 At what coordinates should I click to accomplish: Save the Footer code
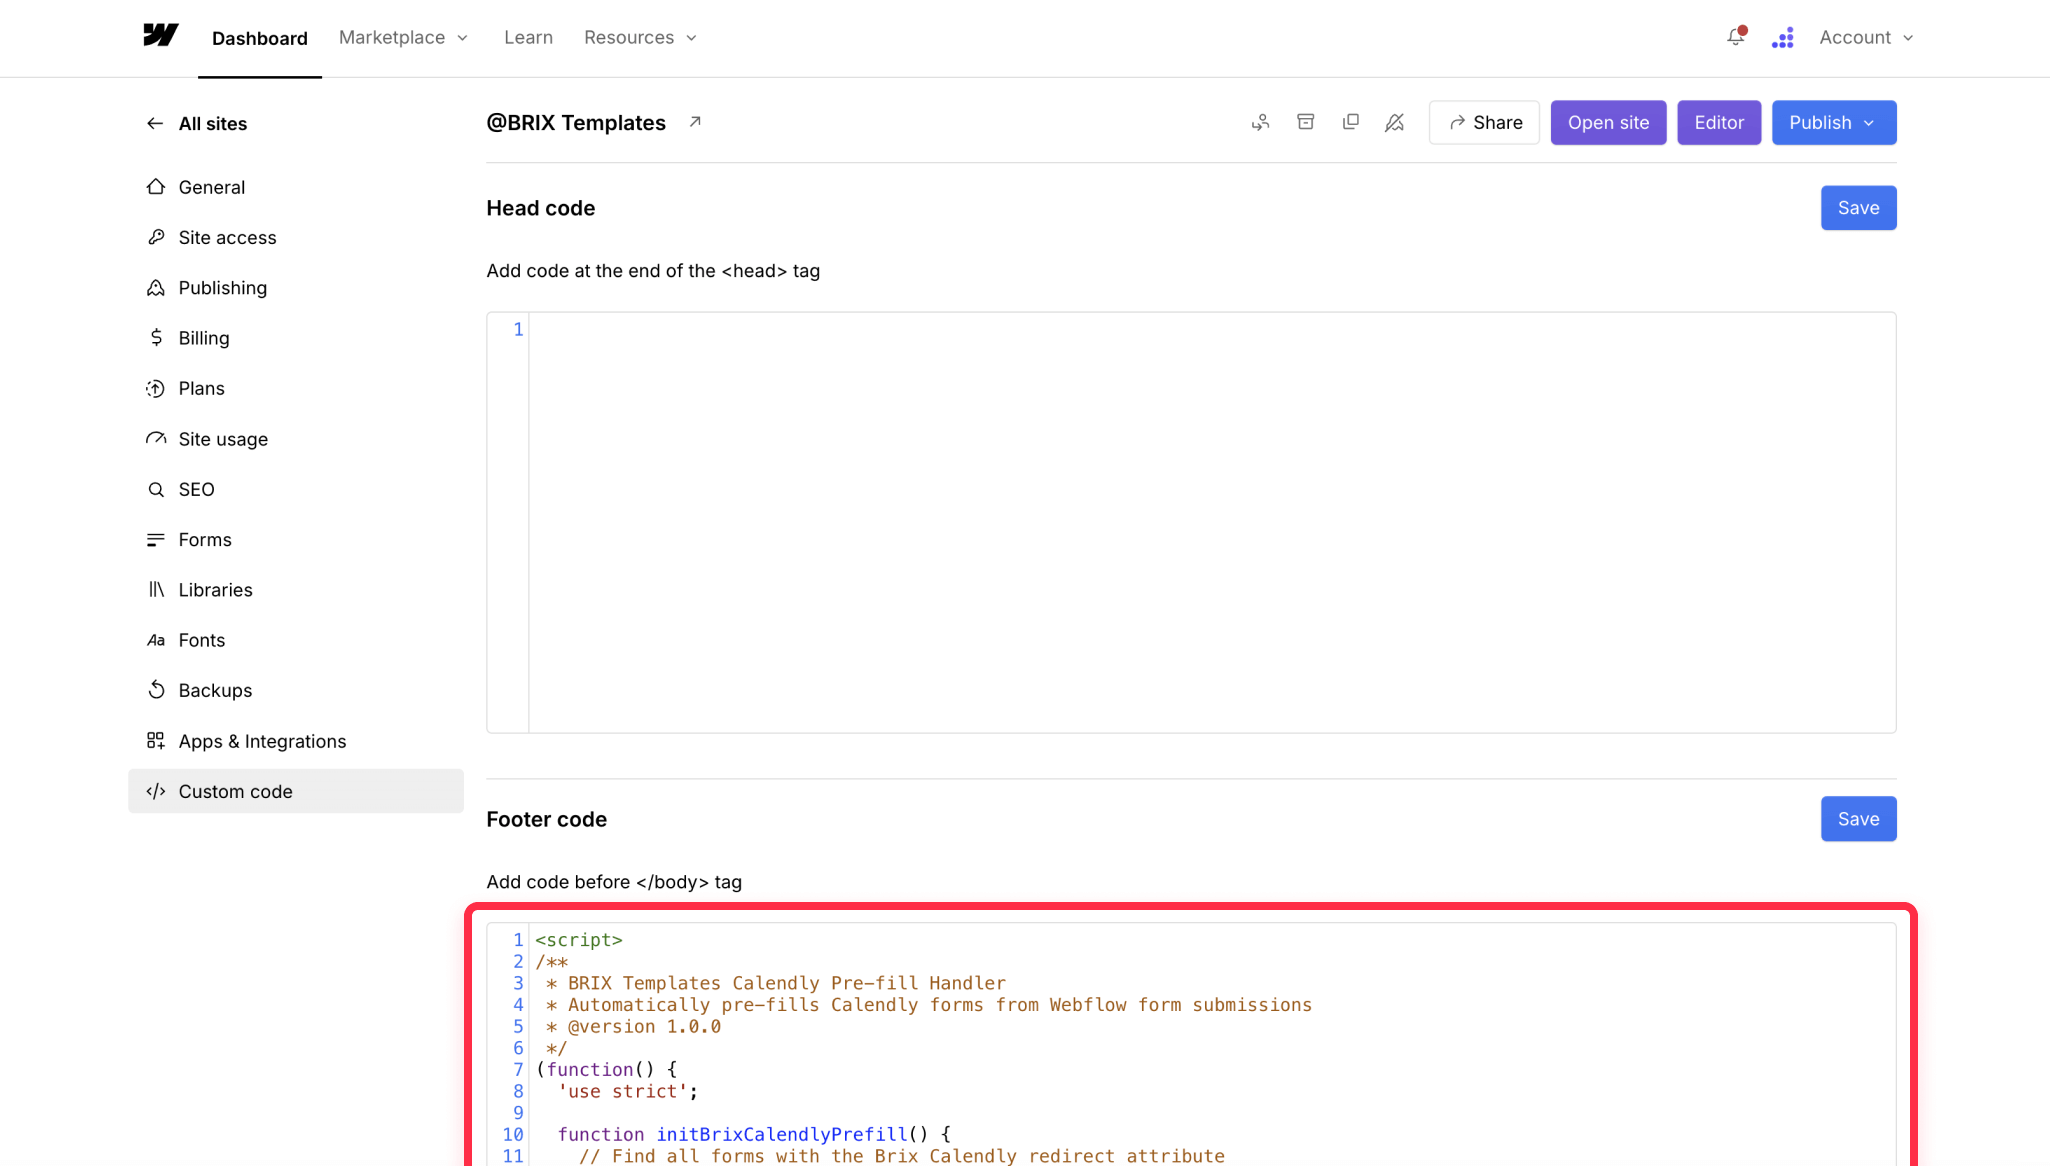[1858, 819]
